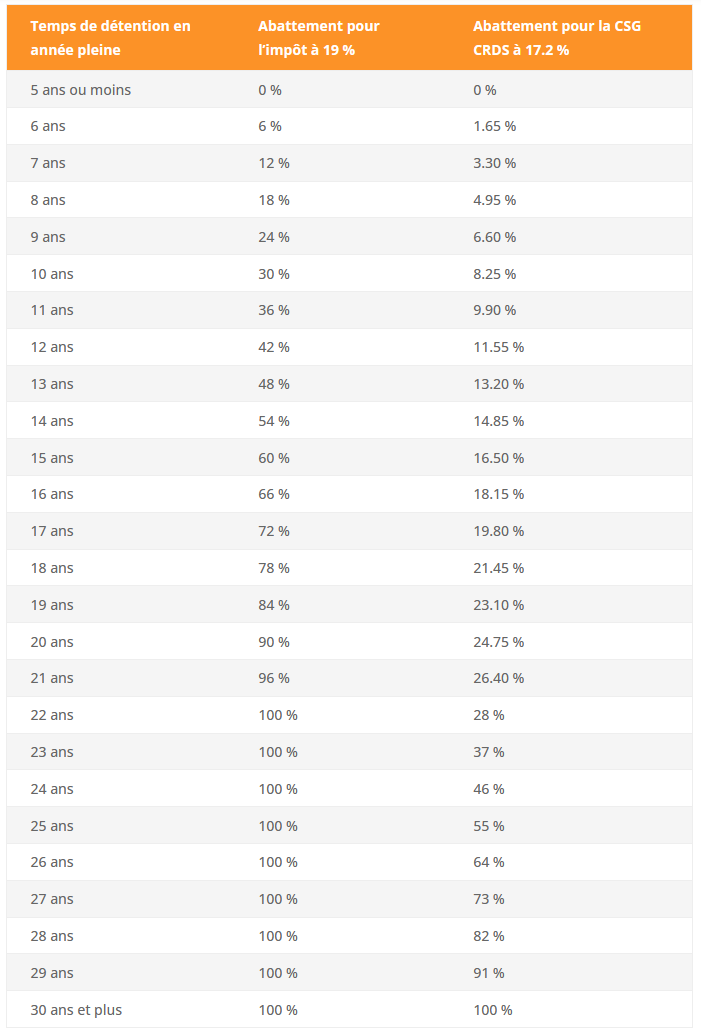Select the 96 % tax abatement value
This screenshot has width=701, height=1033.
273,678
